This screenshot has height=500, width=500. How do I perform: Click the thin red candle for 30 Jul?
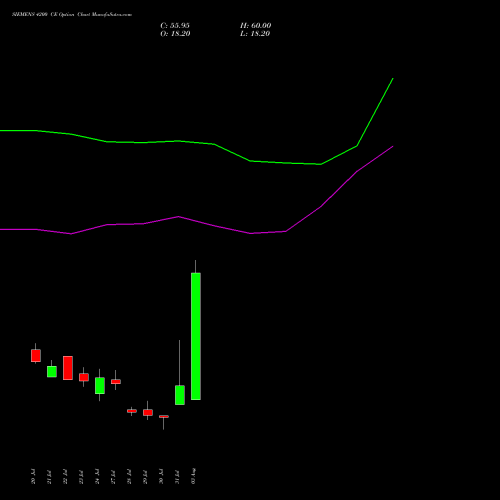pyautogui.click(x=164, y=416)
